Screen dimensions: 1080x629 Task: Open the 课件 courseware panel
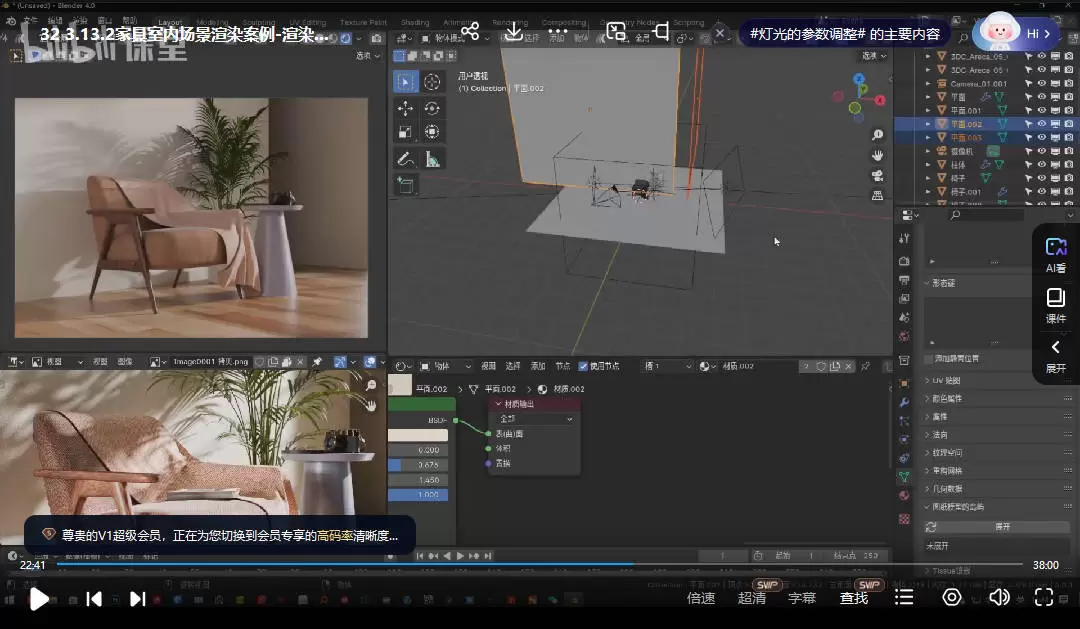(1056, 306)
